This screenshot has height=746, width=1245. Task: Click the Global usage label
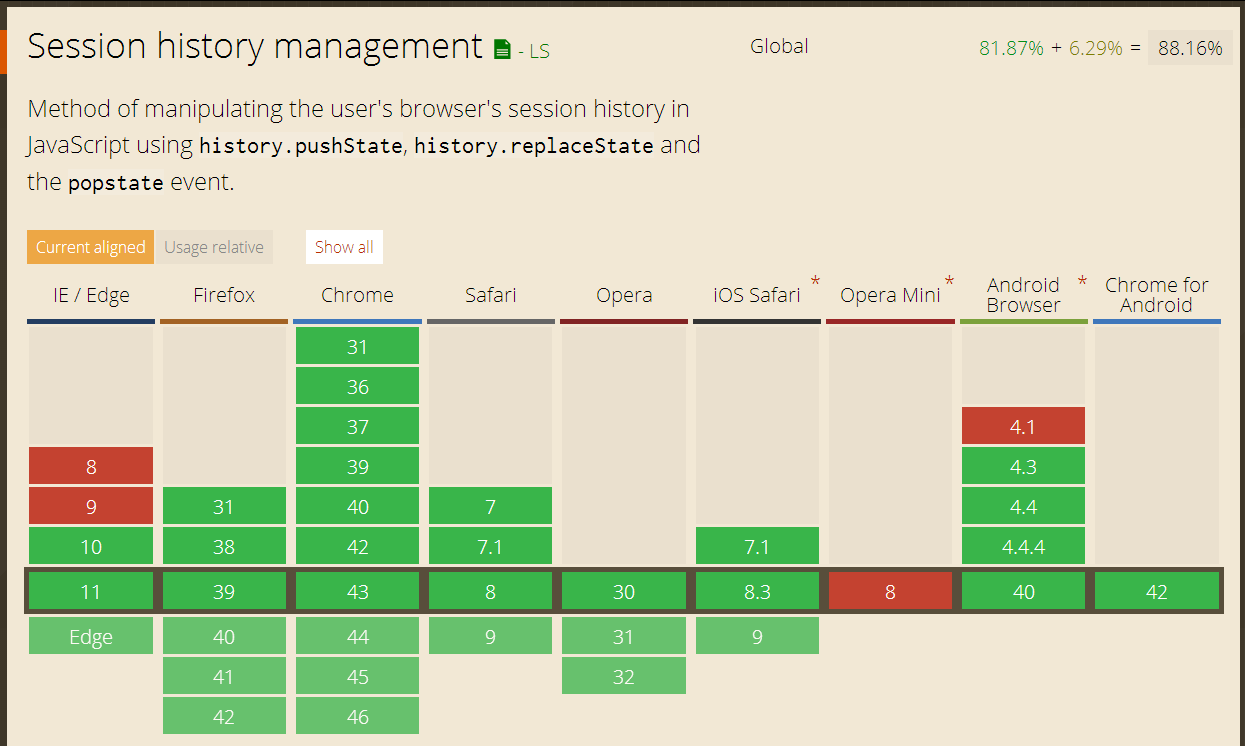click(x=779, y=46)
